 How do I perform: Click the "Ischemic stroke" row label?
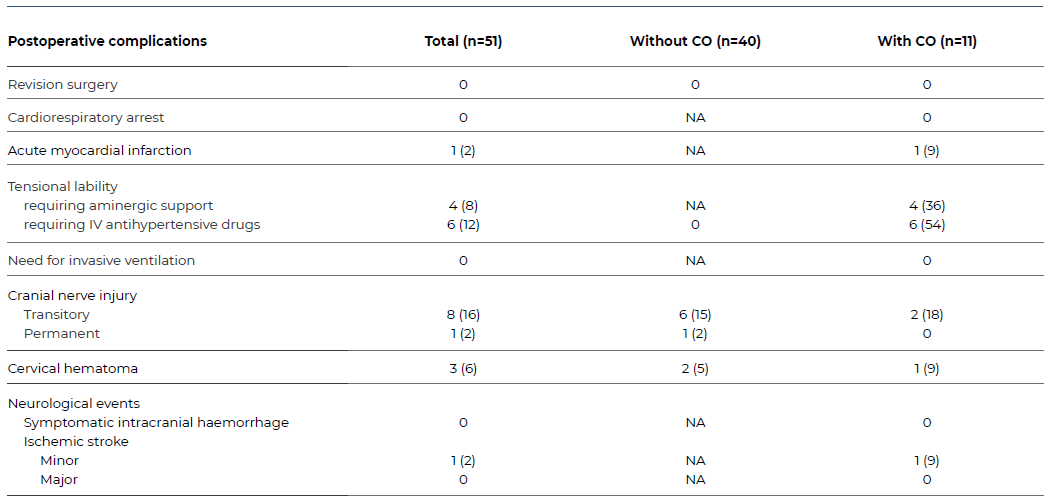76,442
